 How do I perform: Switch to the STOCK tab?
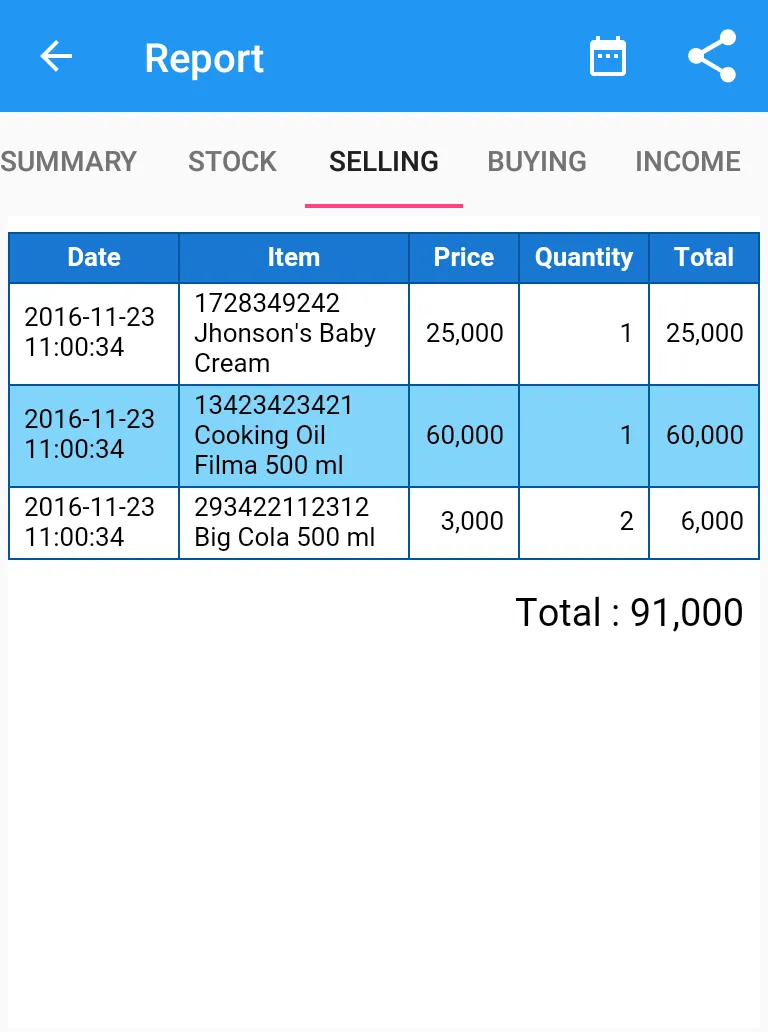pos(232,162)
